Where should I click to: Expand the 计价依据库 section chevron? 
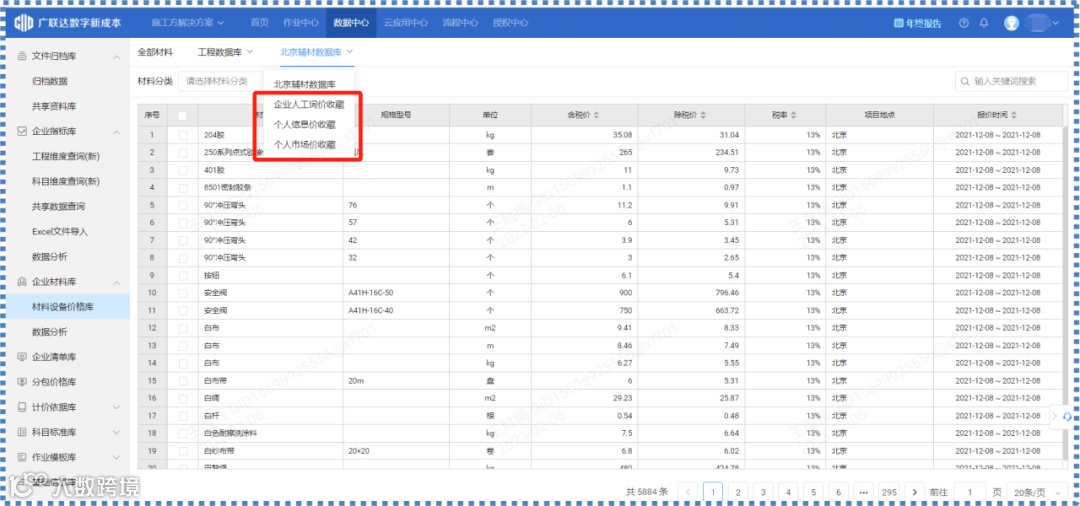click(x=116, y=407)
